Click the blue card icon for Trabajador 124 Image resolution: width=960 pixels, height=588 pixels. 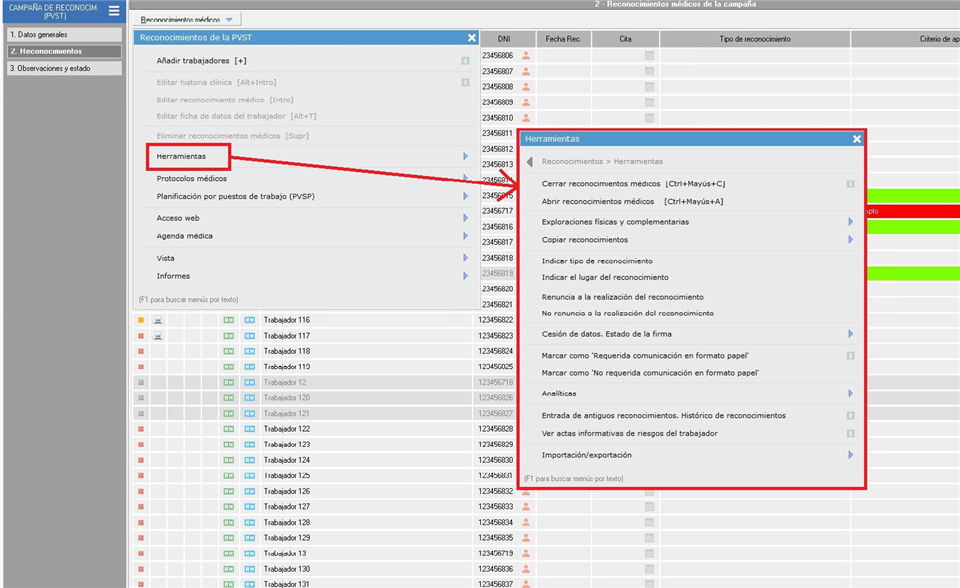(249, 460)
